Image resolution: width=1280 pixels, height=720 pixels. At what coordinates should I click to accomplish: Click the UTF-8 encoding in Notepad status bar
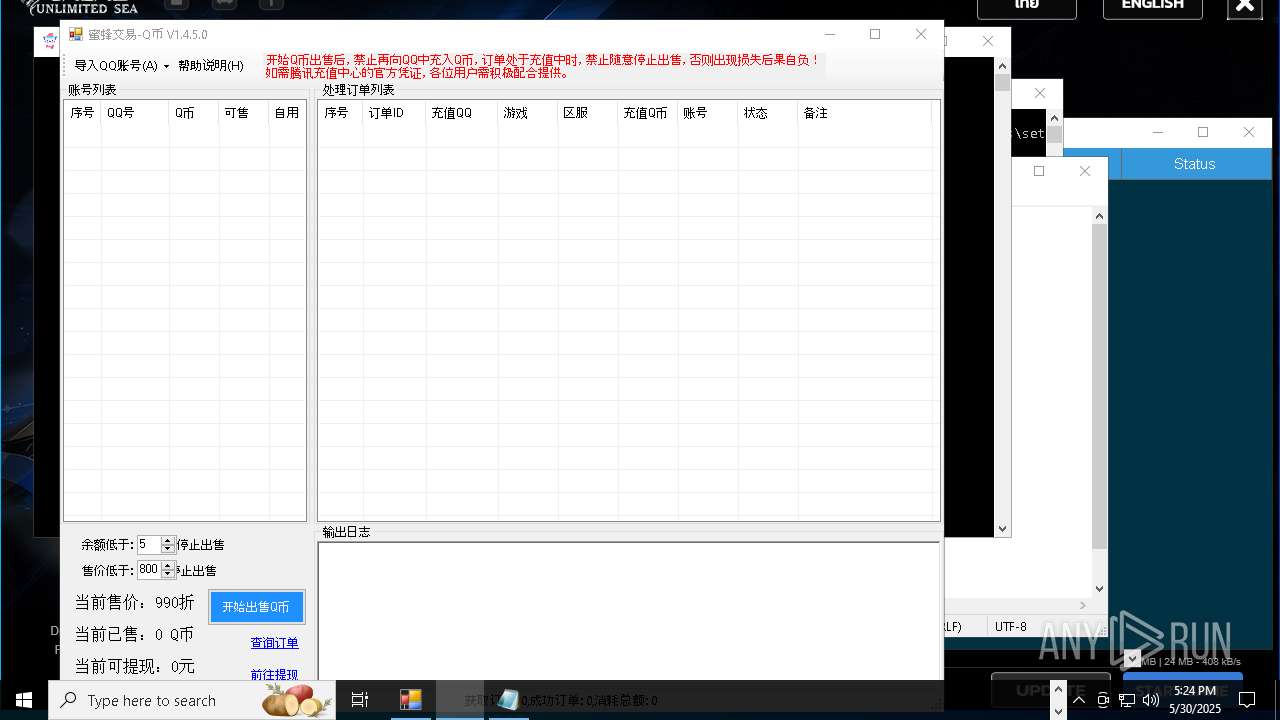point(1010,627)
